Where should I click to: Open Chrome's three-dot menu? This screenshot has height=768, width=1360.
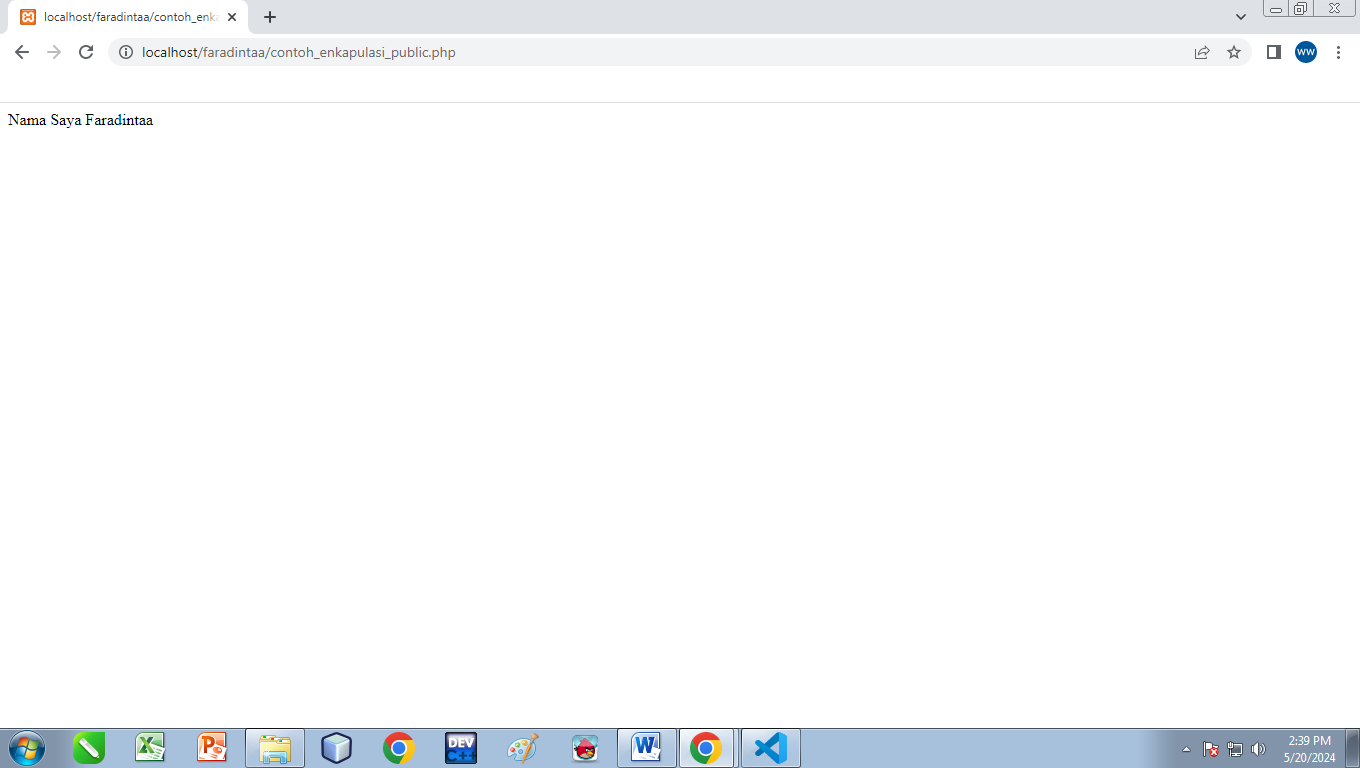coord(1338,52)
